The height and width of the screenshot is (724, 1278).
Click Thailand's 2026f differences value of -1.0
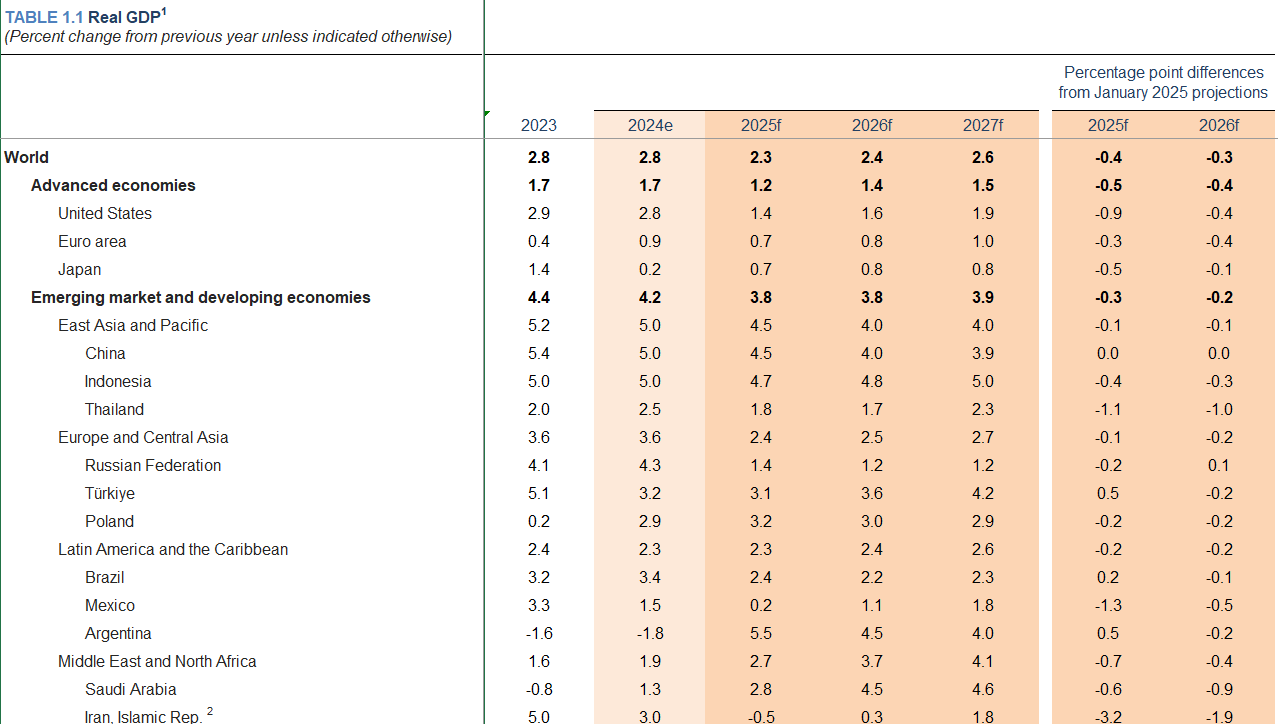(1218, 409)
